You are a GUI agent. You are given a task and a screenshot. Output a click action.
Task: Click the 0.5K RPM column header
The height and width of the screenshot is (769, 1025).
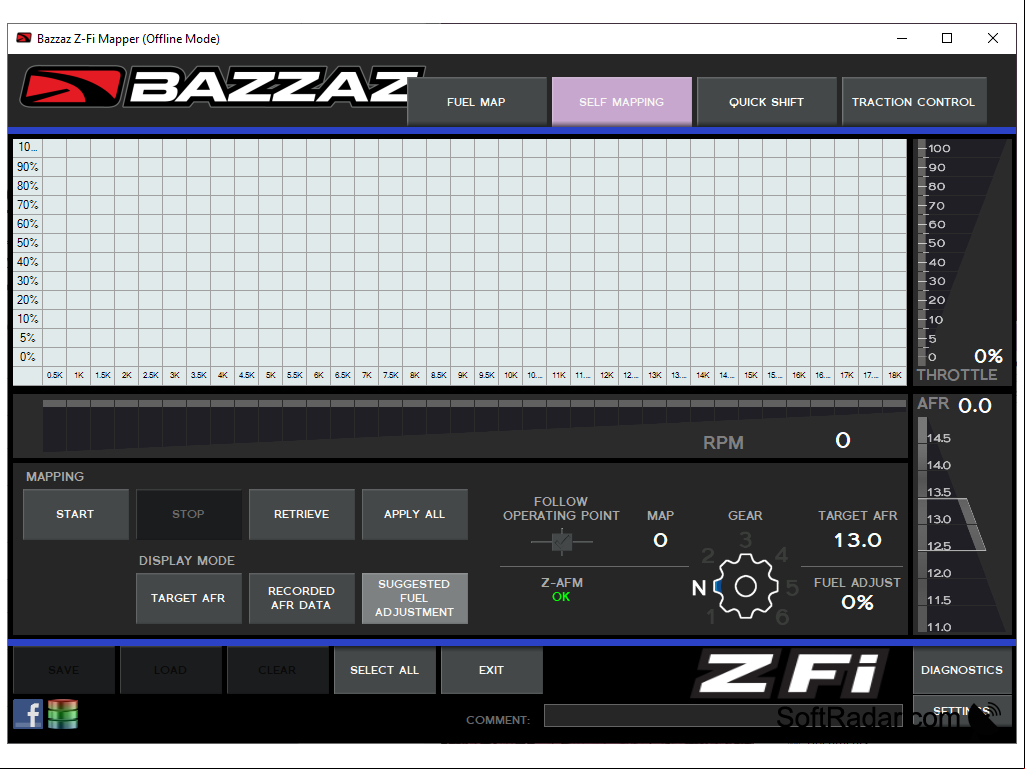[55, 375]
